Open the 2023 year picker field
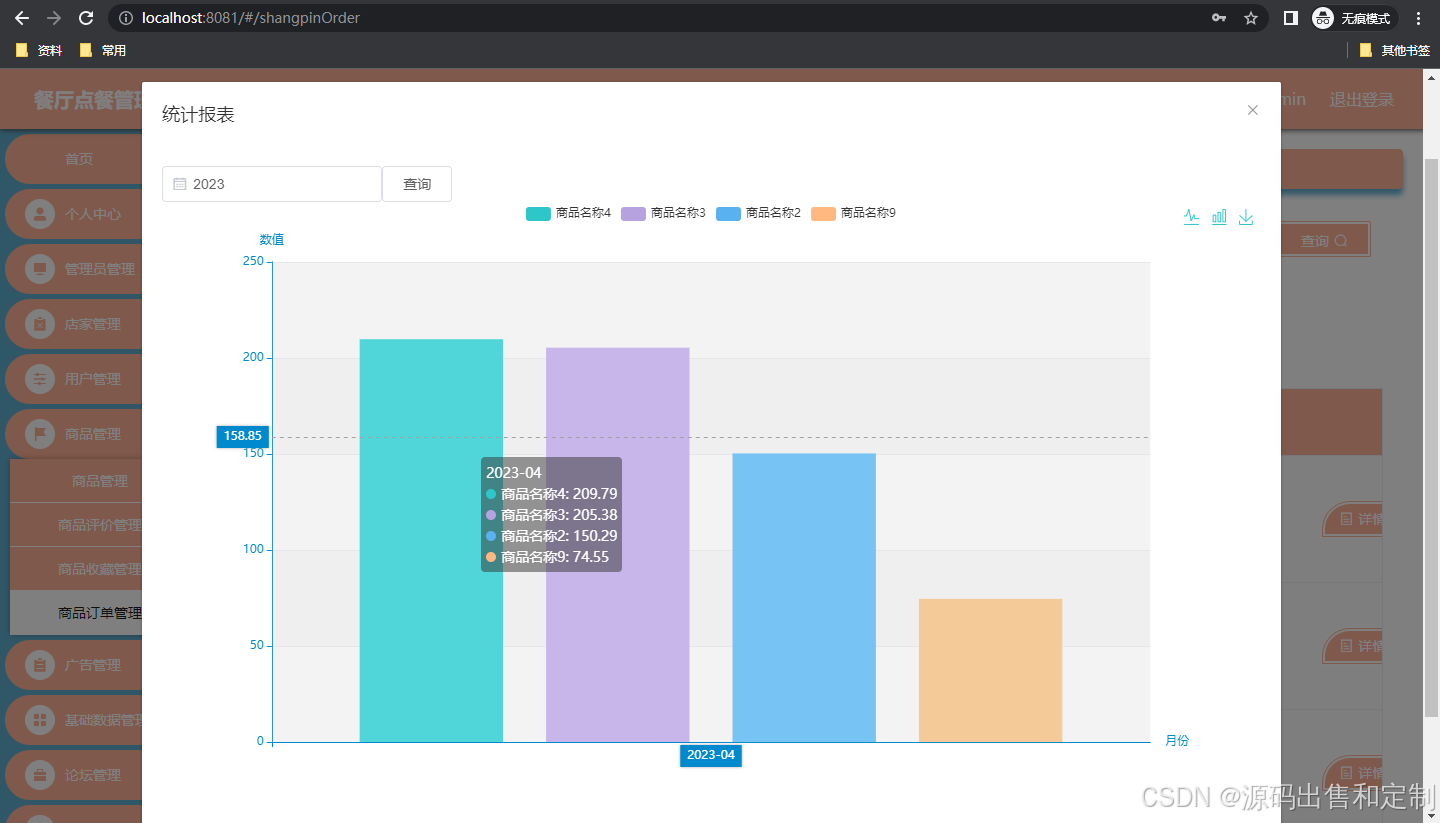This screenshot has height=823, width=1440. 272,184
